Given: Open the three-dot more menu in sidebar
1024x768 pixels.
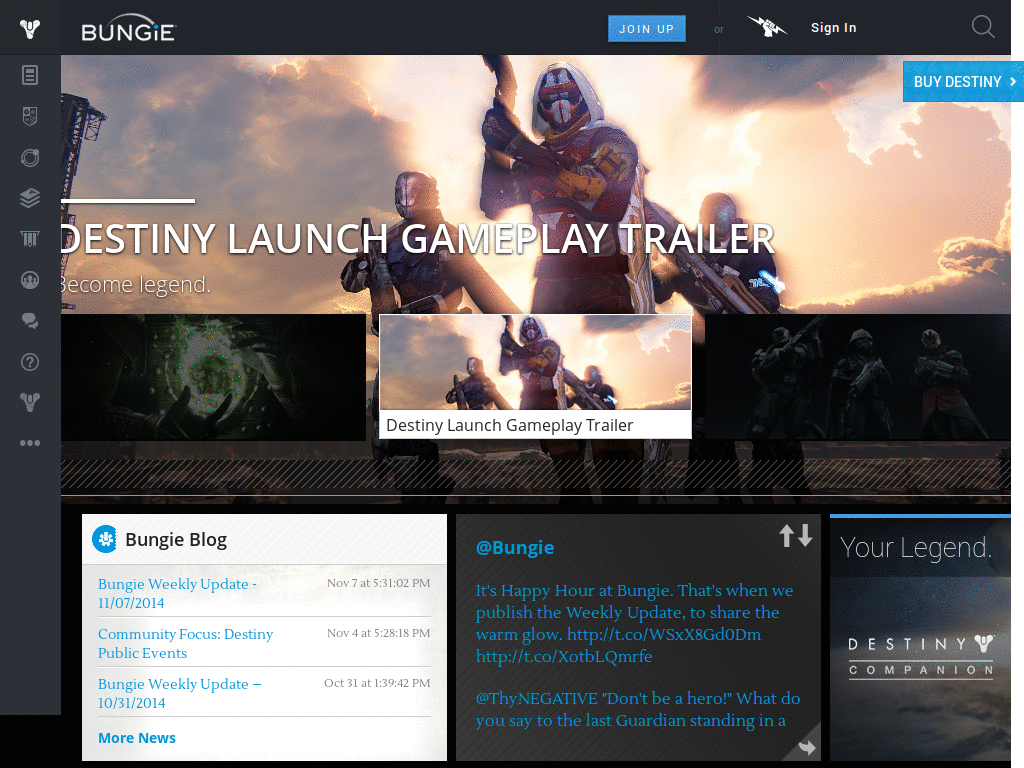Looking at the screenshot, I should click(30, 443).
